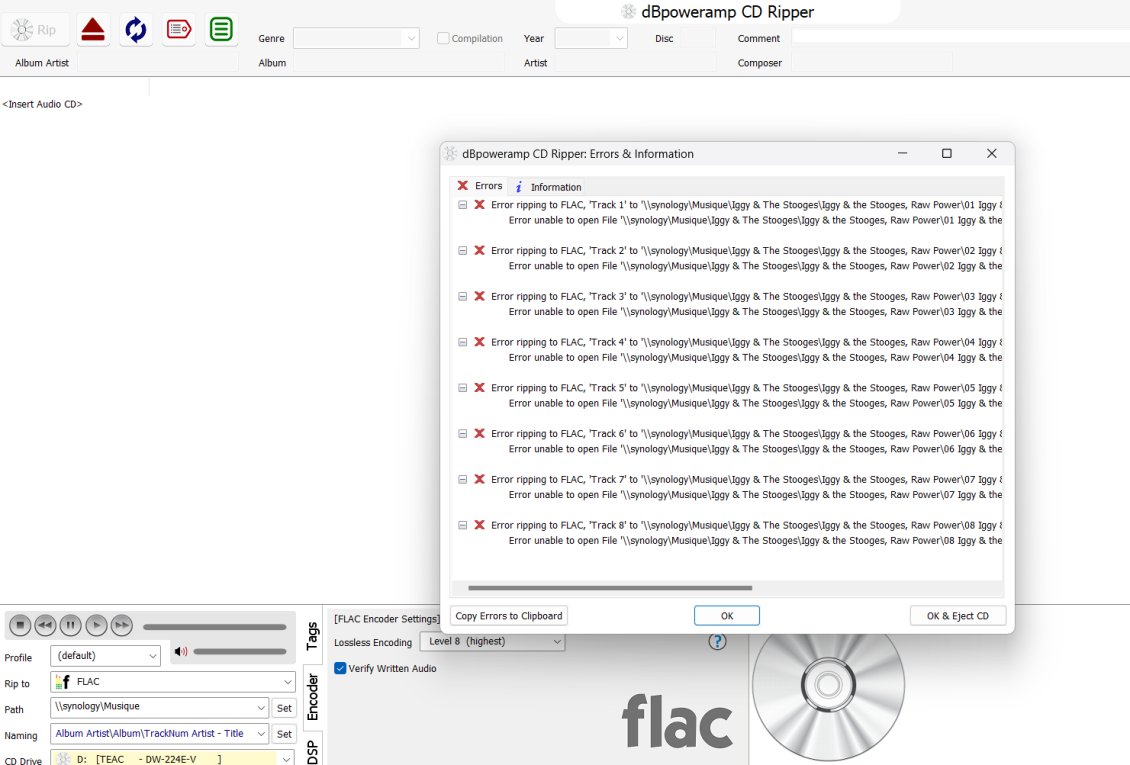Click the red Eject CD icon
This screenshot has height=765, width=1130.
(93, 30)
